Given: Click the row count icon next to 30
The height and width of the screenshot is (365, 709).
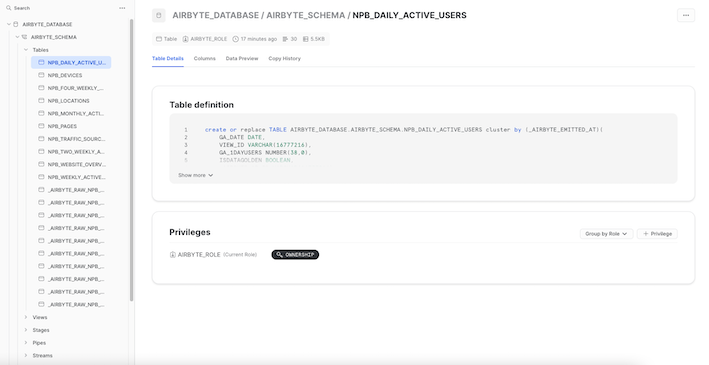Looking at the screenshot, I should tap(285, 39).
